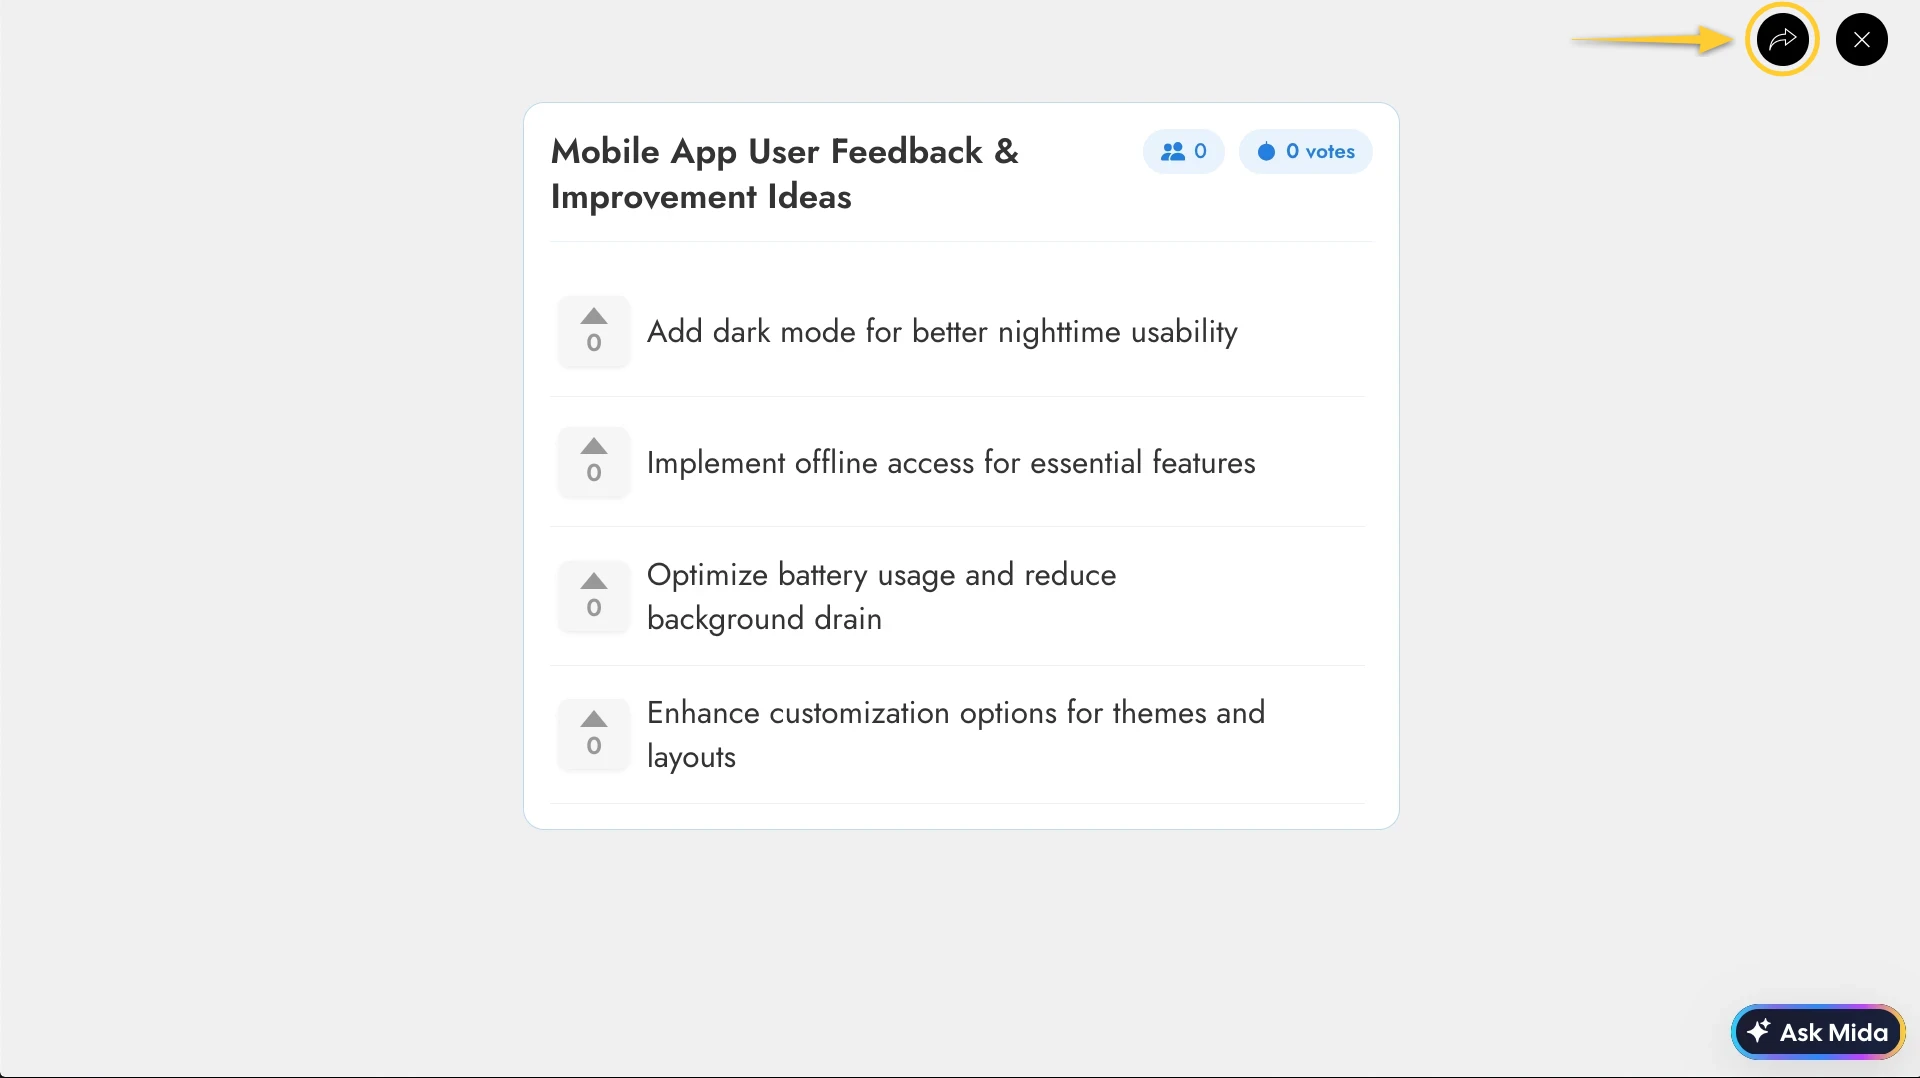The width and height of the screenshot is (1920, 1078).
Task: Select the Mobile App User Feedback title
Action: pos(785,173)
